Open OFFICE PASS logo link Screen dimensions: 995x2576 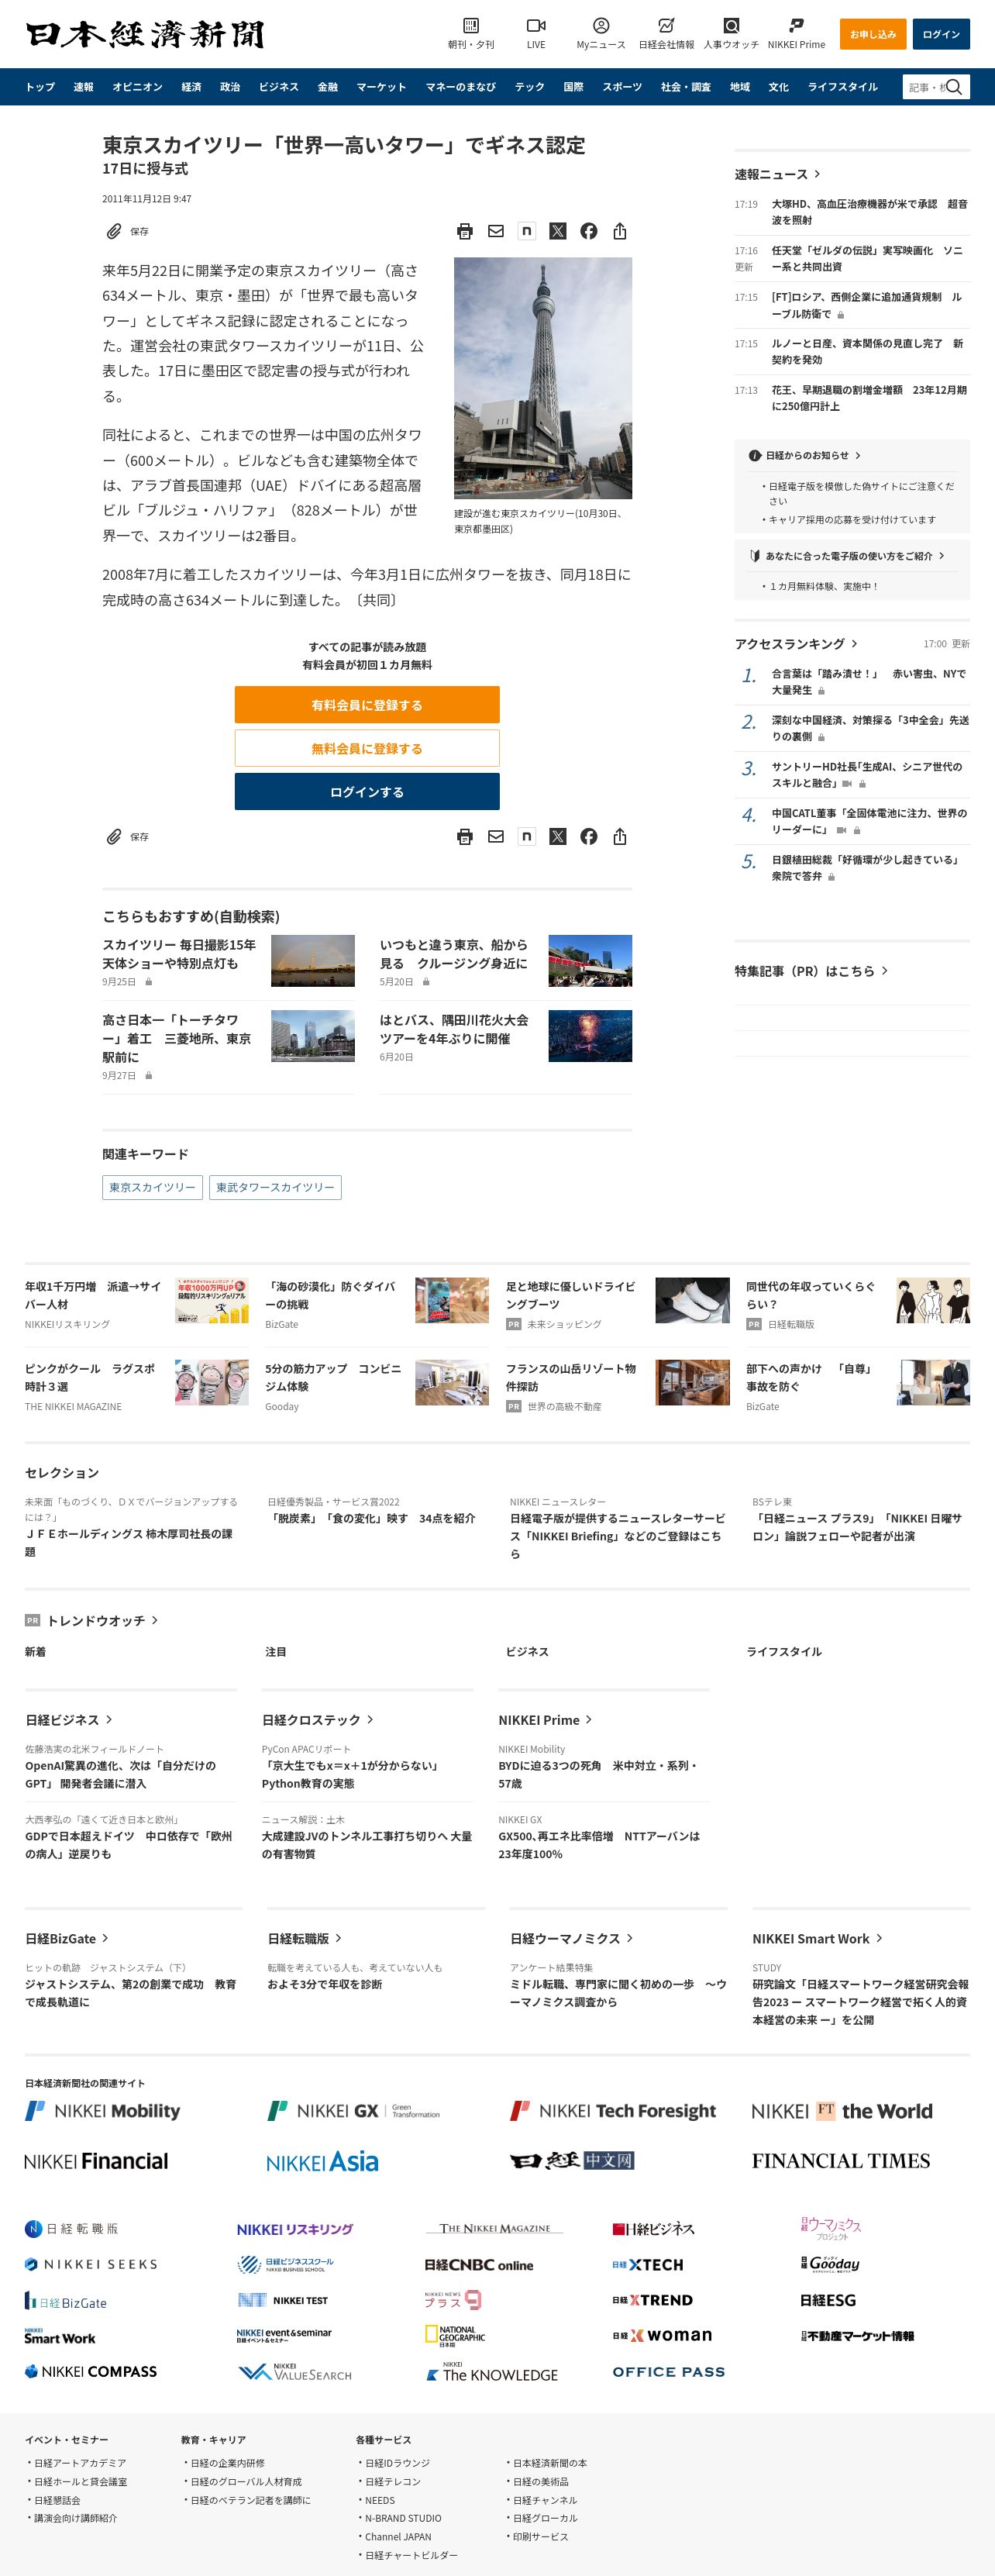point(669,2371)
